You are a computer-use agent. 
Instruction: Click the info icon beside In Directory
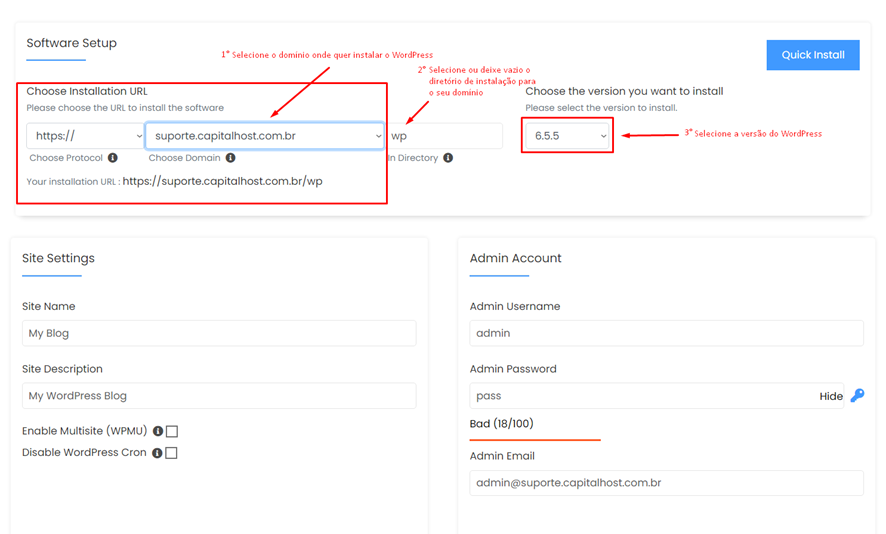(448, 158)
